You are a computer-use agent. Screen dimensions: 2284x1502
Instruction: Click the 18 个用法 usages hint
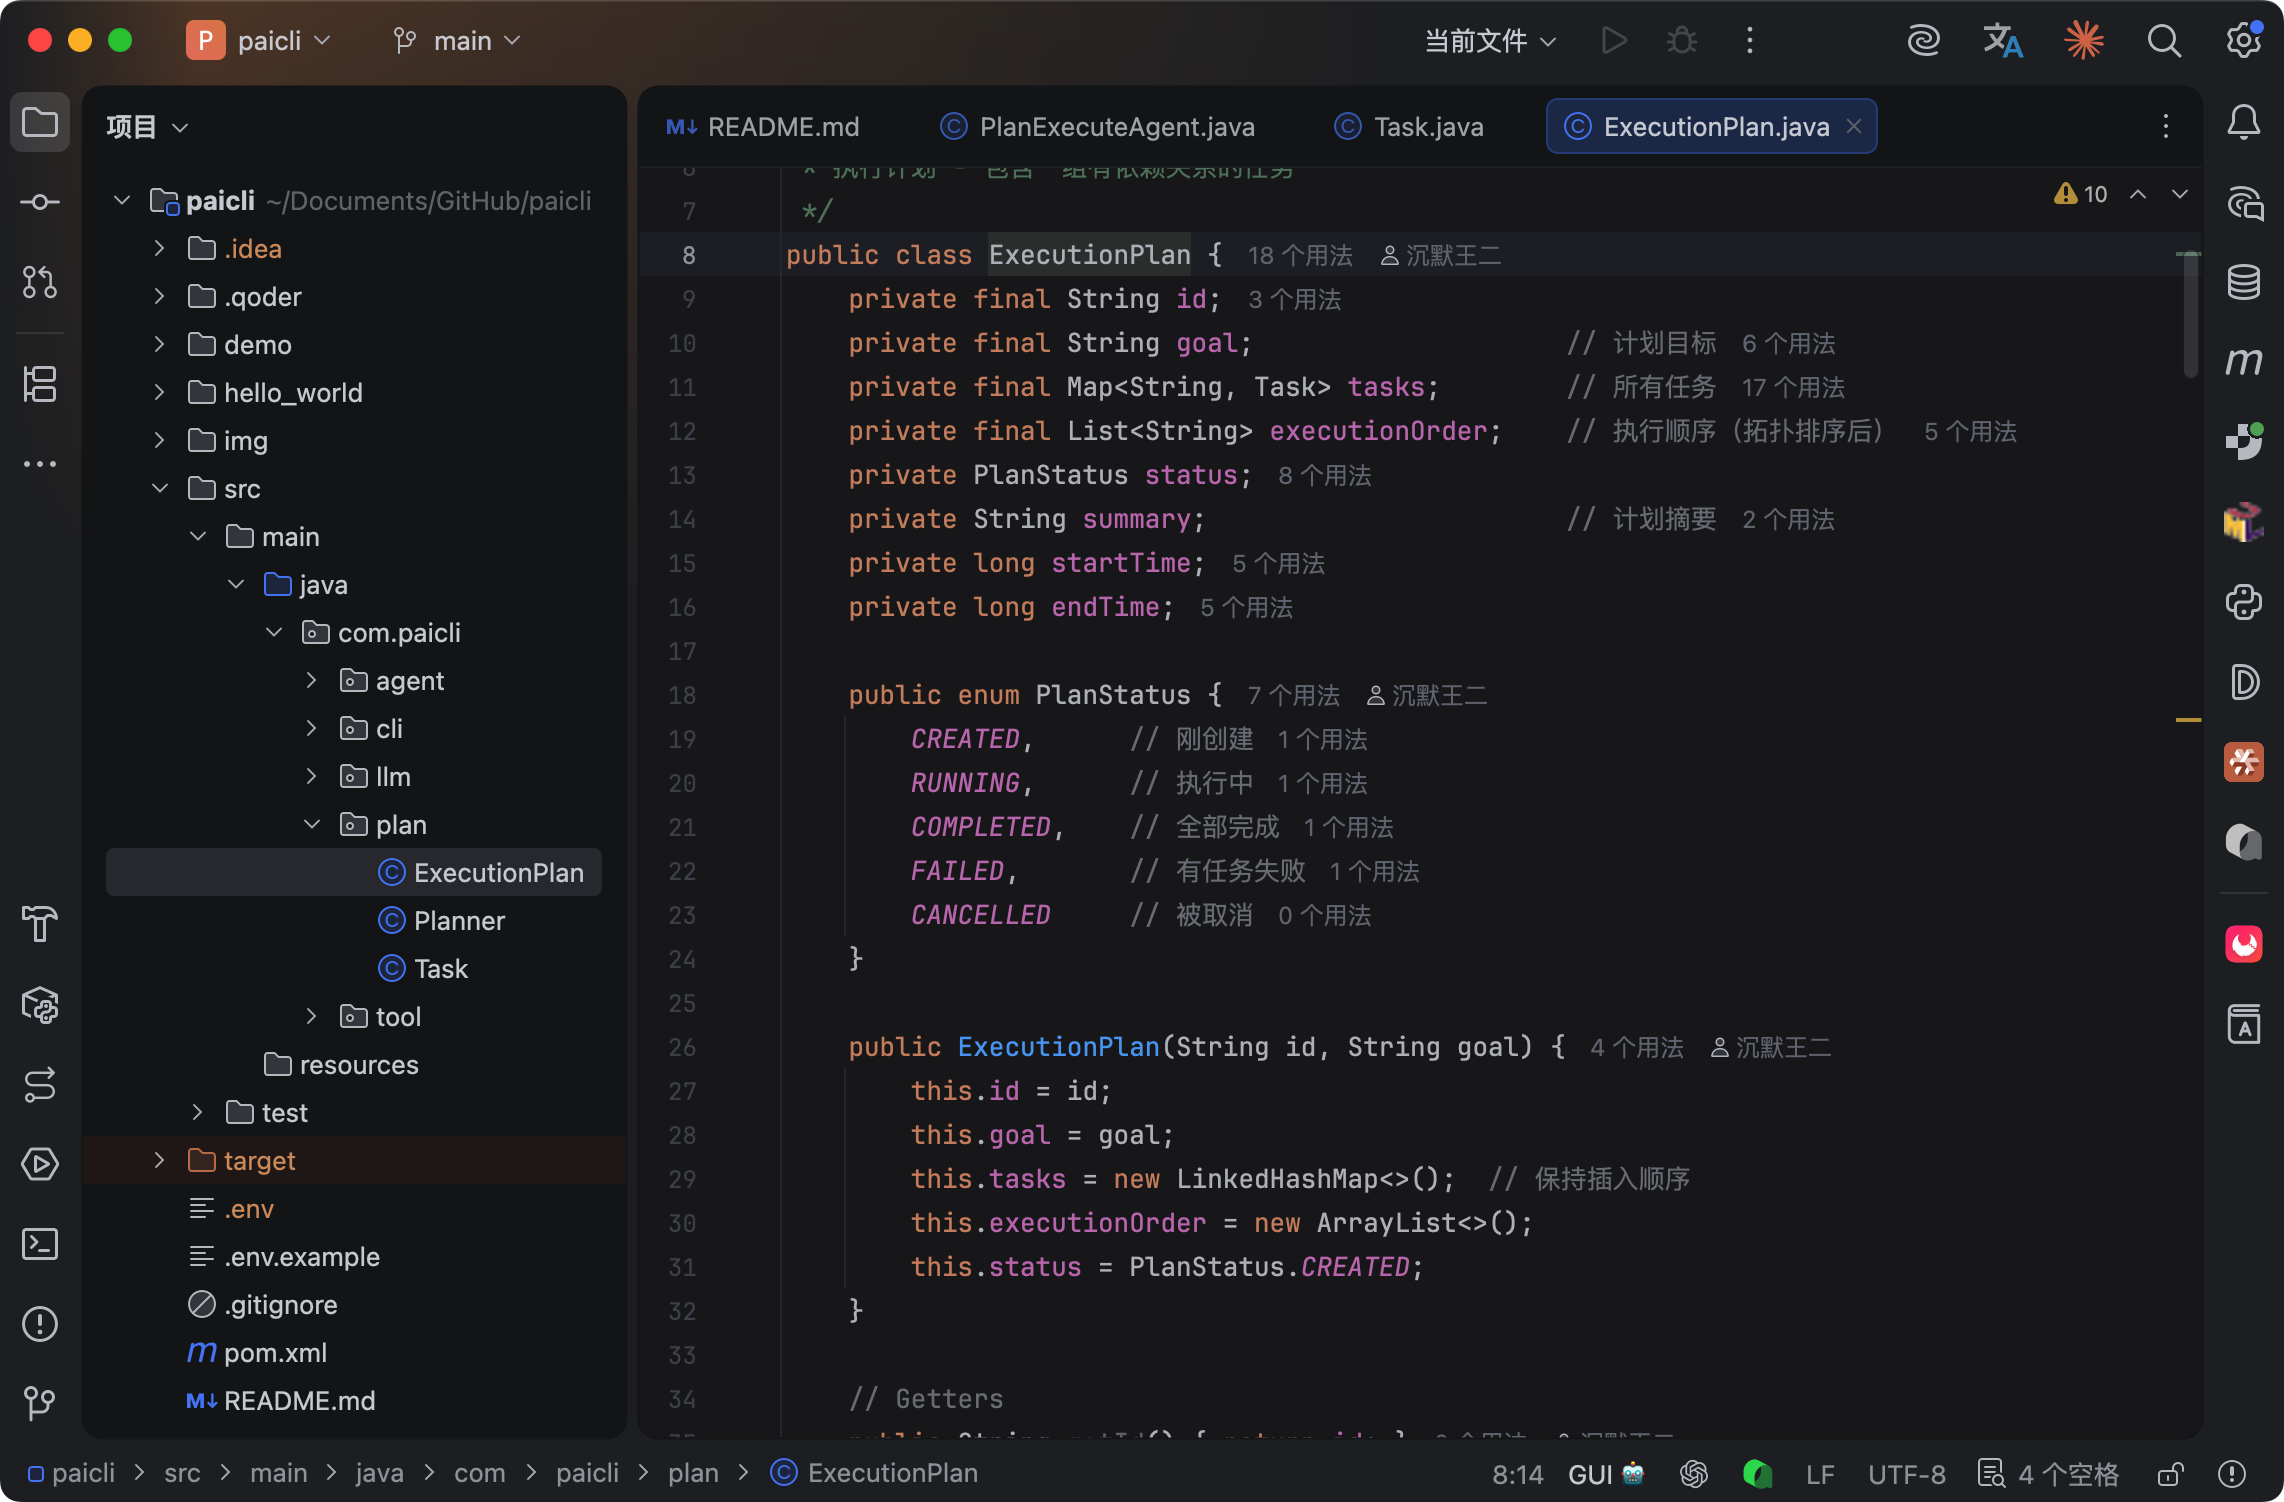(x=1299, y=256)
